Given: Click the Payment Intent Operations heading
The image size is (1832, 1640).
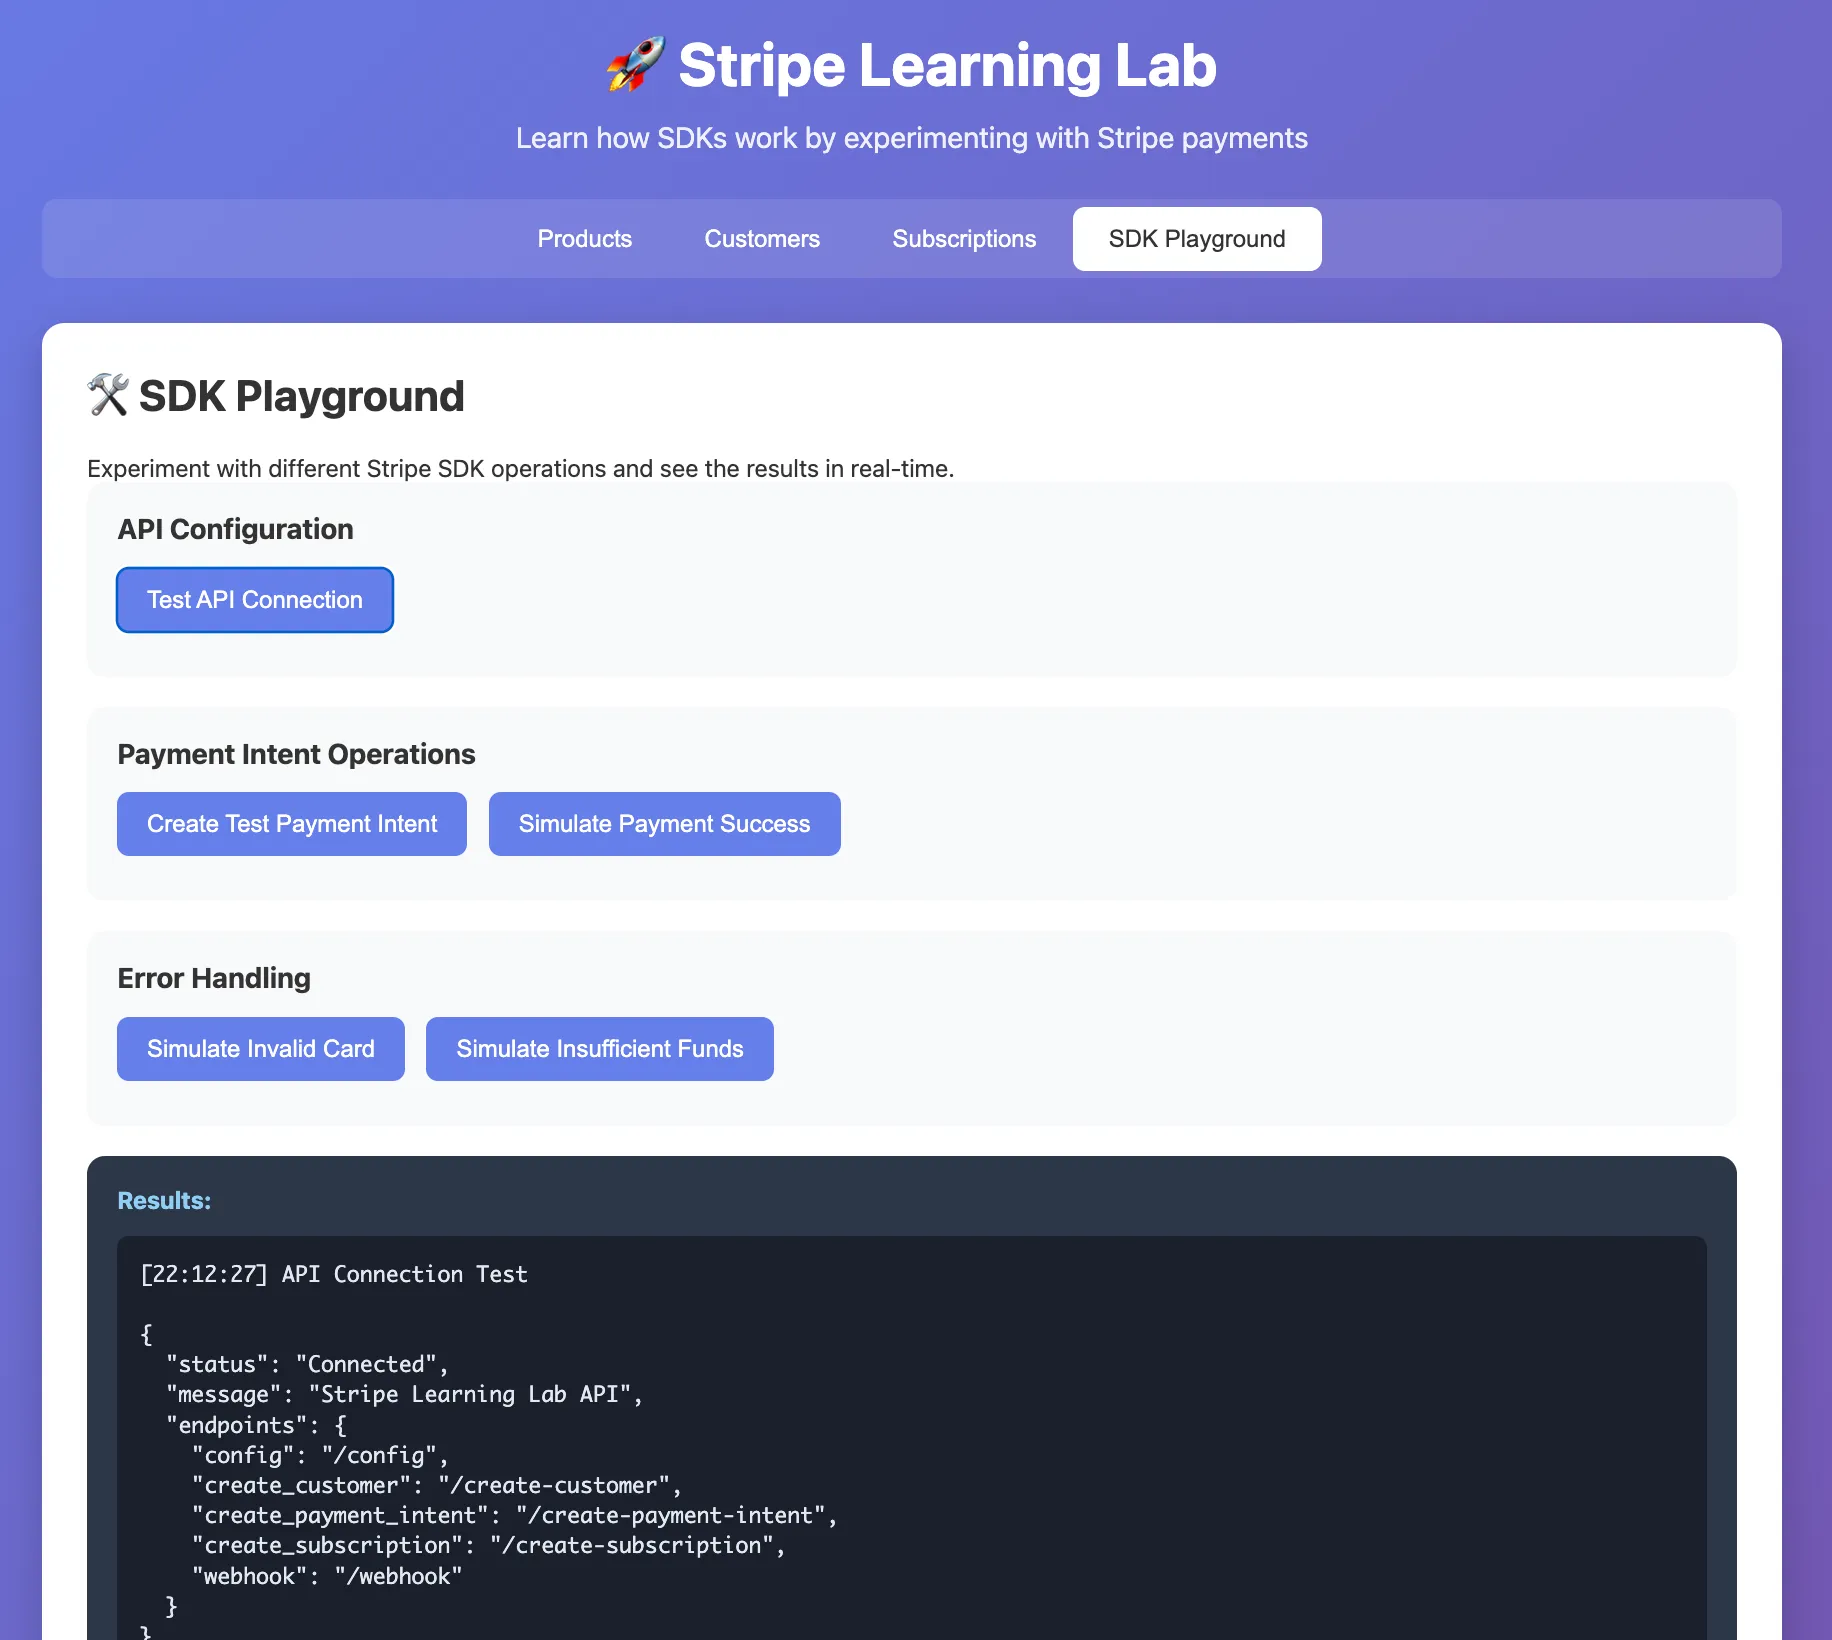Looking at the screenshot, I should click(296, 754).
